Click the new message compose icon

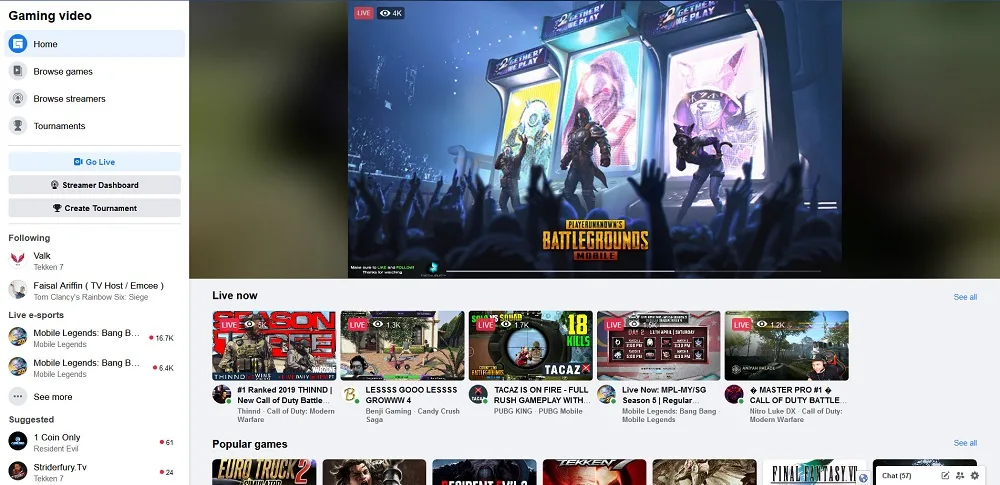pos(945,475)
